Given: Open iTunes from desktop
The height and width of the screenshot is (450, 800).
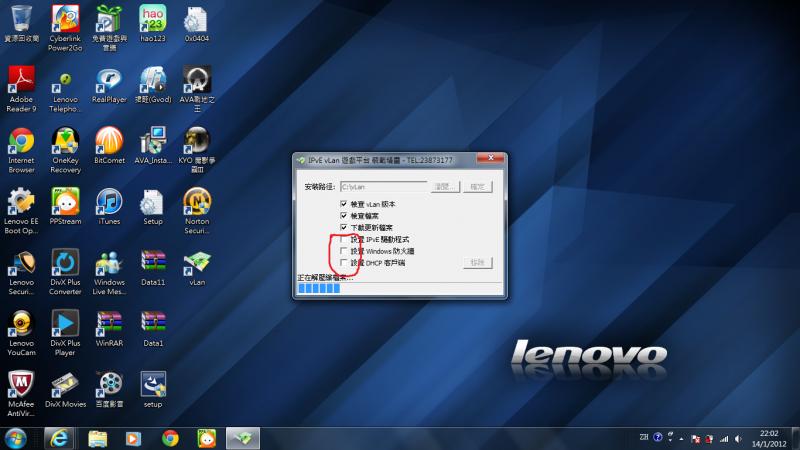Looking at the screenshot, I should [x=109, y=206].
